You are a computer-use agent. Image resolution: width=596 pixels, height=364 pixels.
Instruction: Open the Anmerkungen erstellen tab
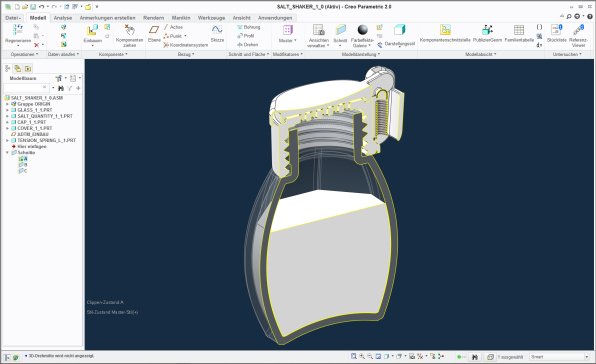[x=107, y=18]
